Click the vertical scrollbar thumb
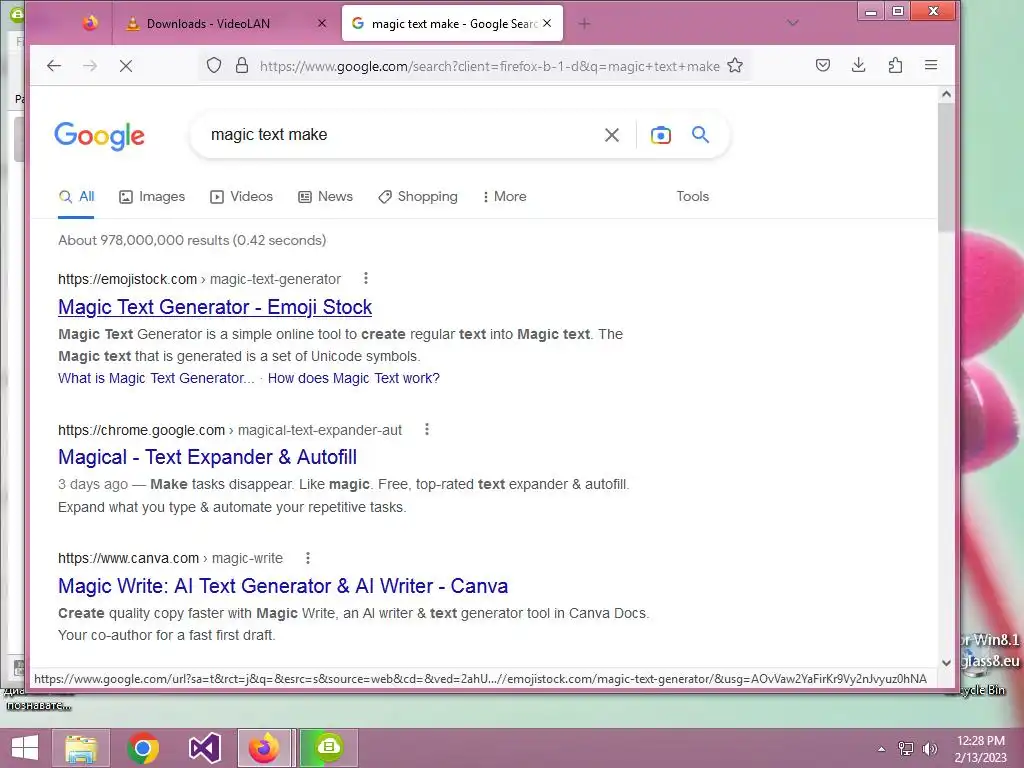Viewport: 1024px width, 768px height. point(946,167)
